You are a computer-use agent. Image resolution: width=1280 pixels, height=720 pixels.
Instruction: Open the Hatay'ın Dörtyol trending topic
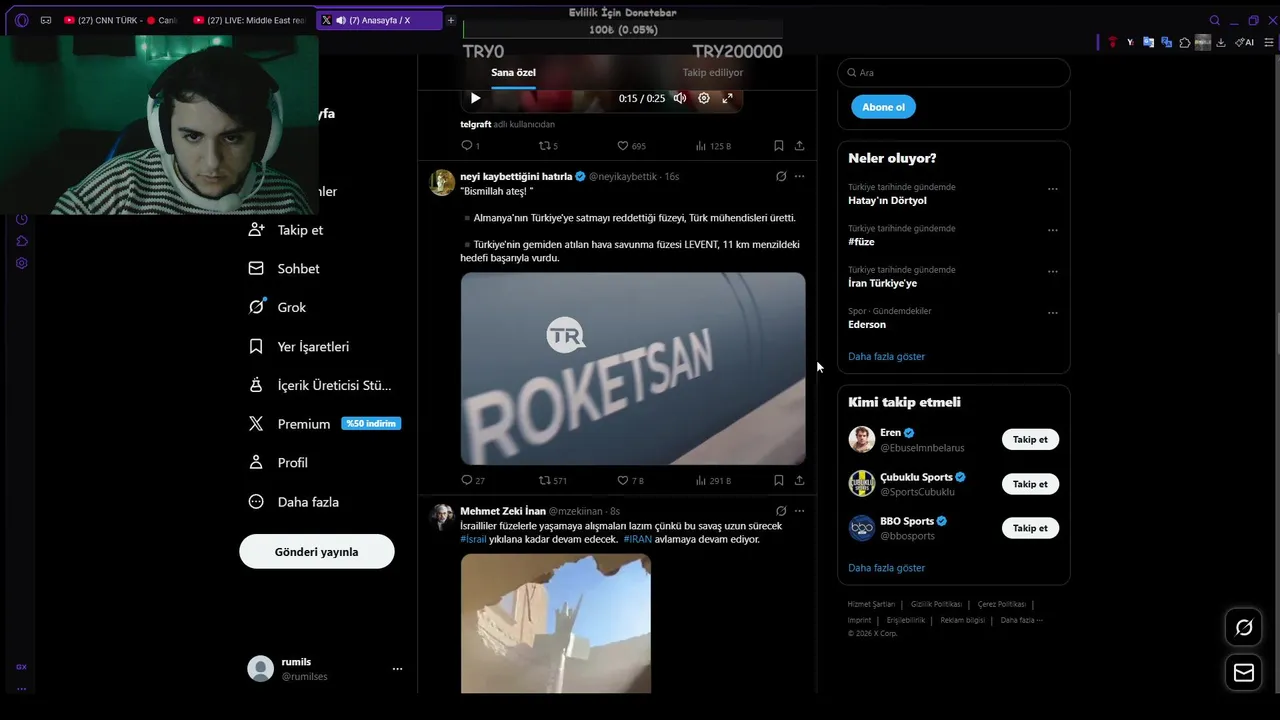click(x=887, y=200)
